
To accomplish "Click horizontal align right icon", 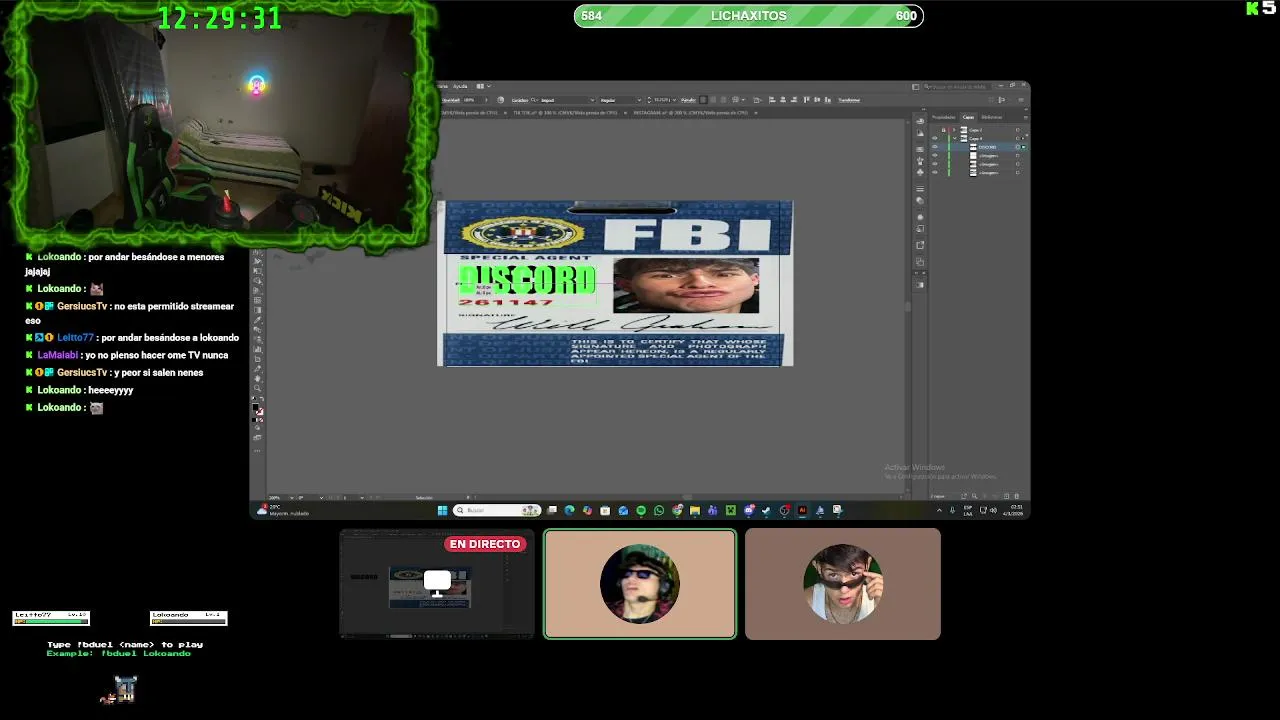I will point(793,100).
